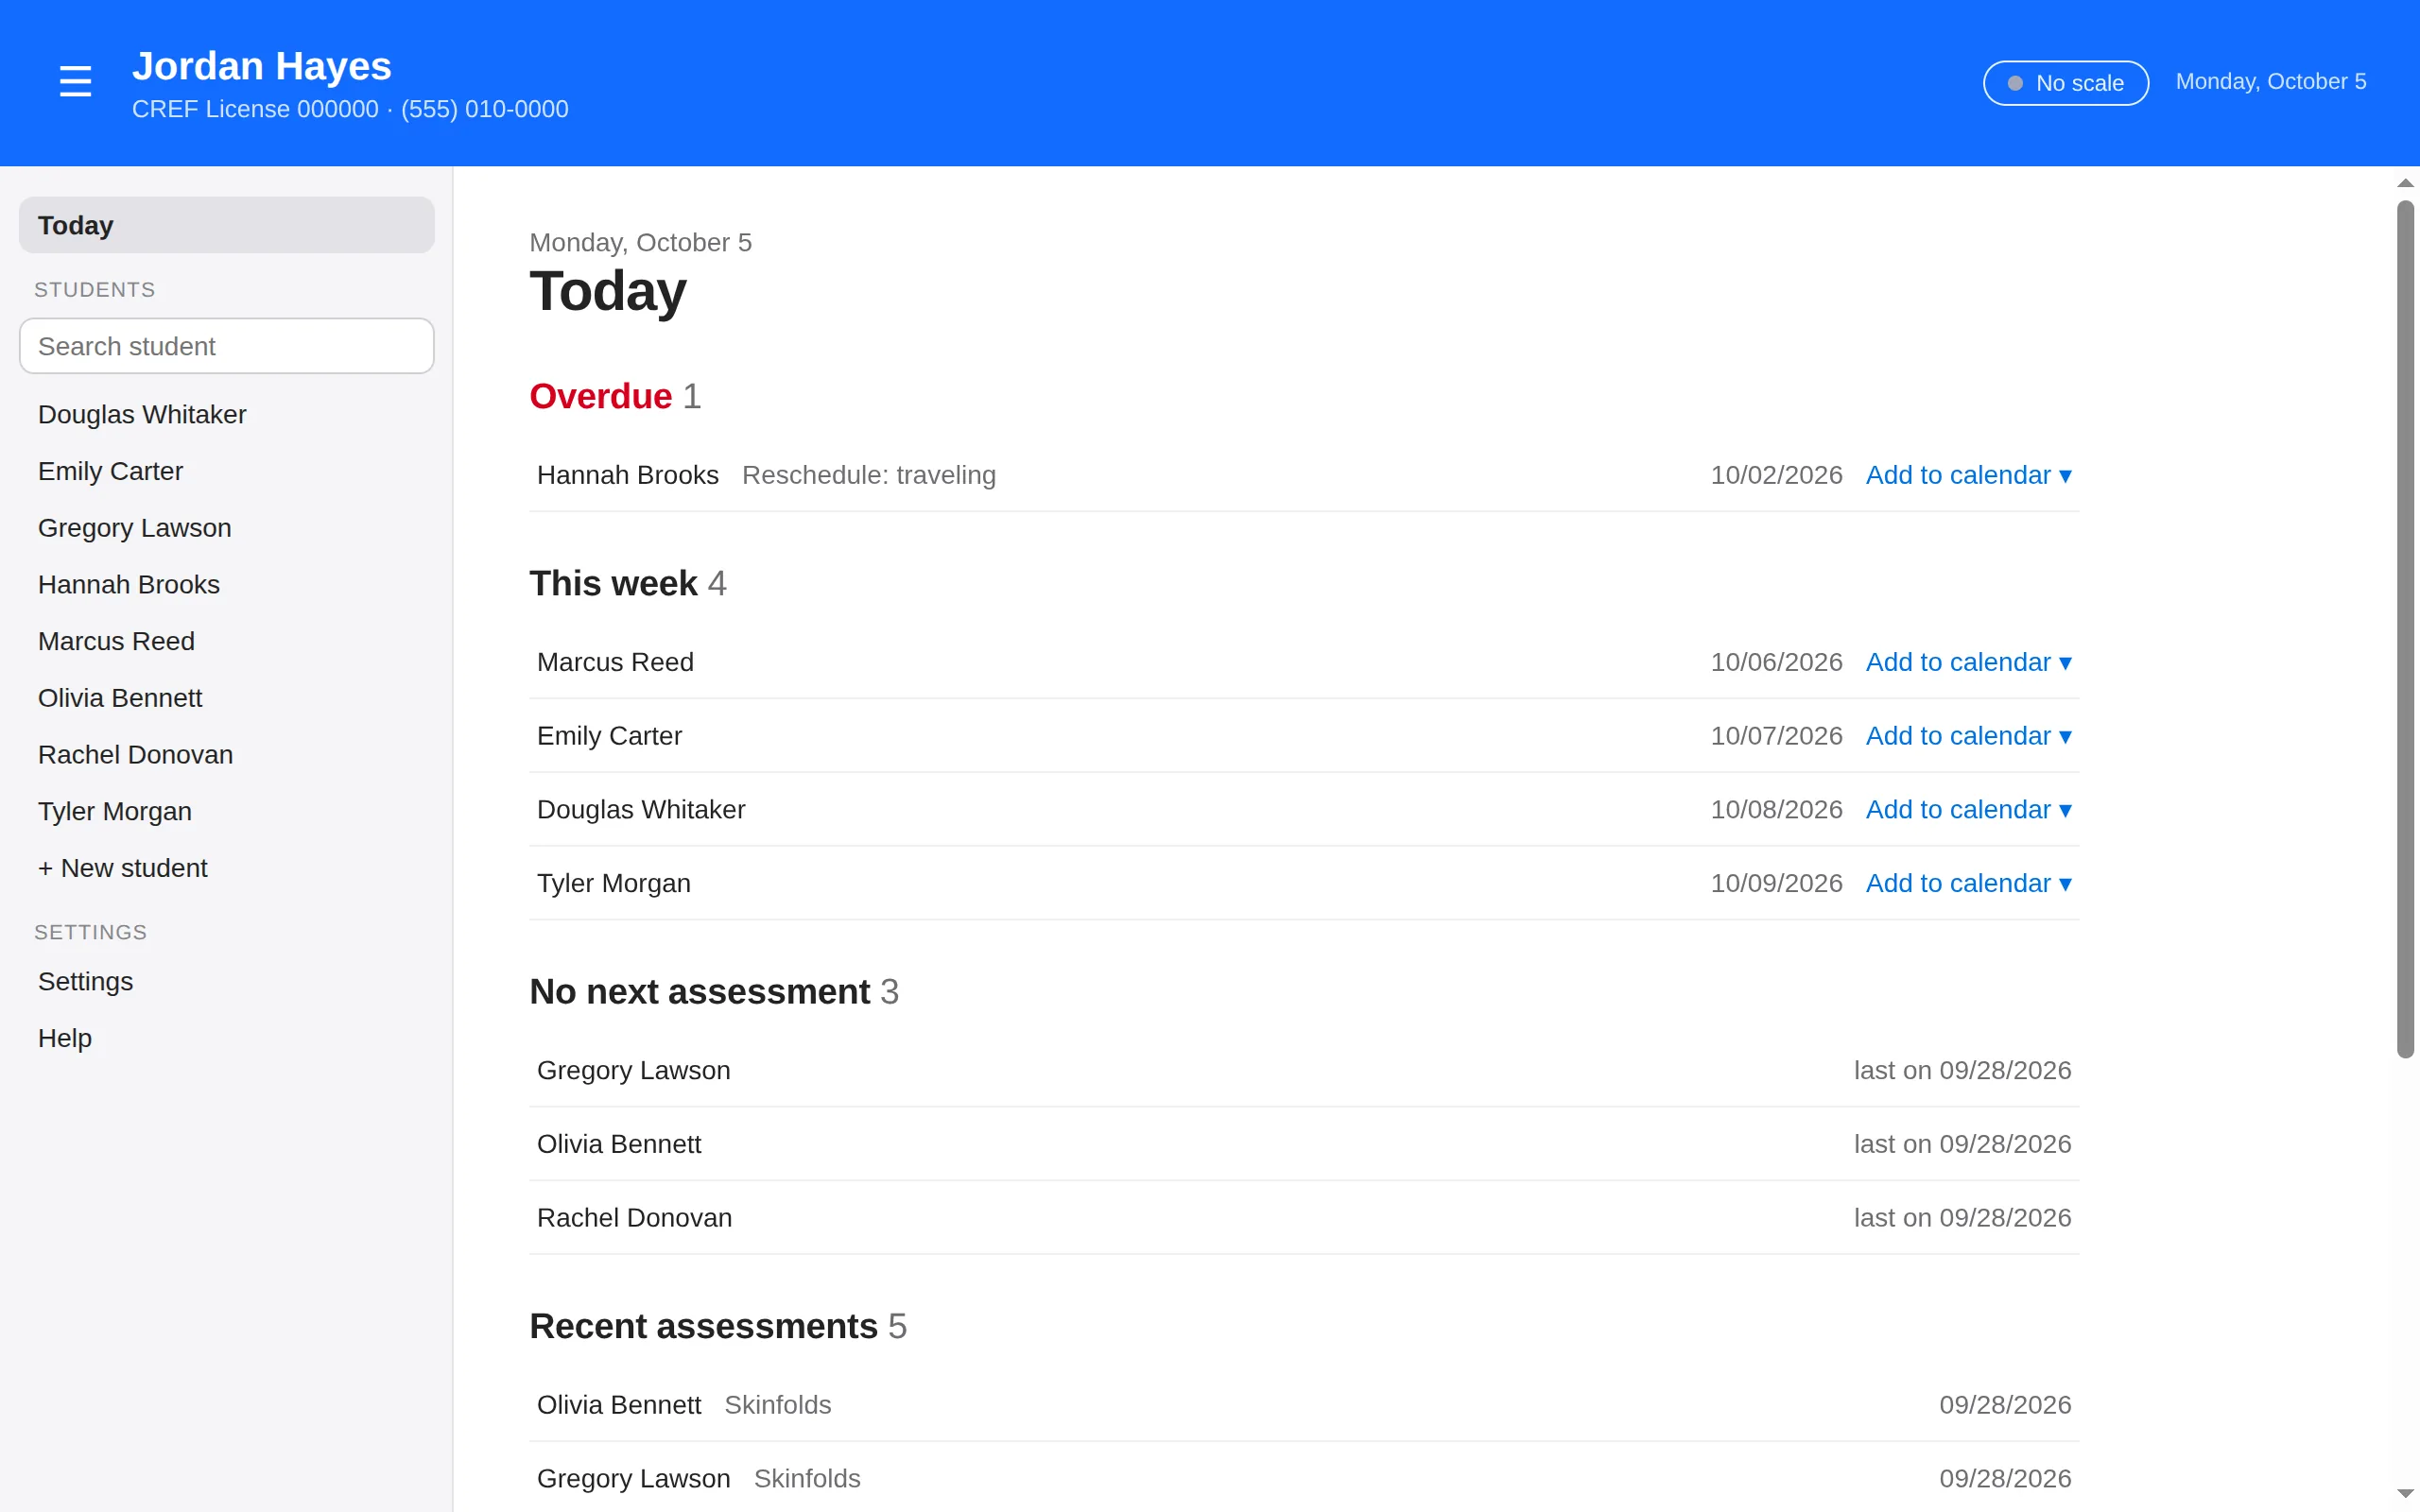Click the Recent assessments heading
The width and height of the screenshot is (2420, 1512).
[x=718, y=1326]
